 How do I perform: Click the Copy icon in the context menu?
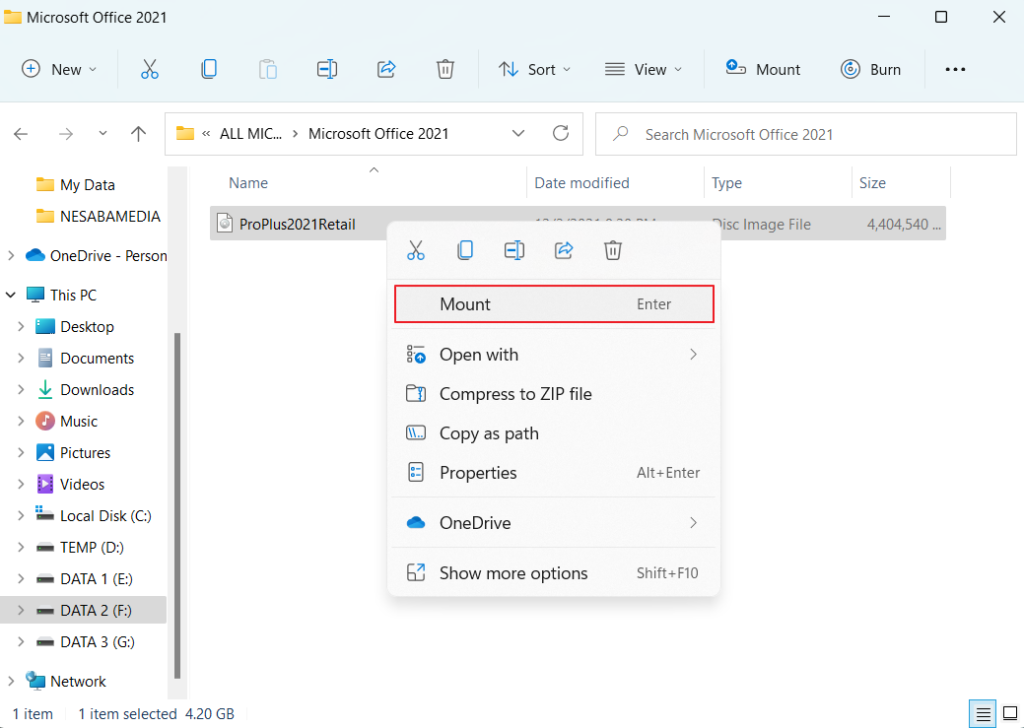(465, 250)
